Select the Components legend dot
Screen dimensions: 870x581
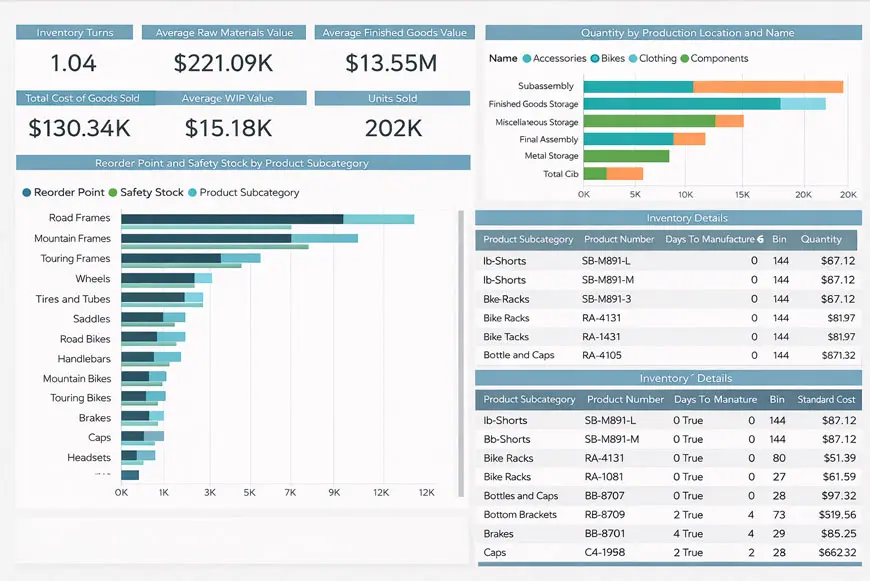point(685,59)
